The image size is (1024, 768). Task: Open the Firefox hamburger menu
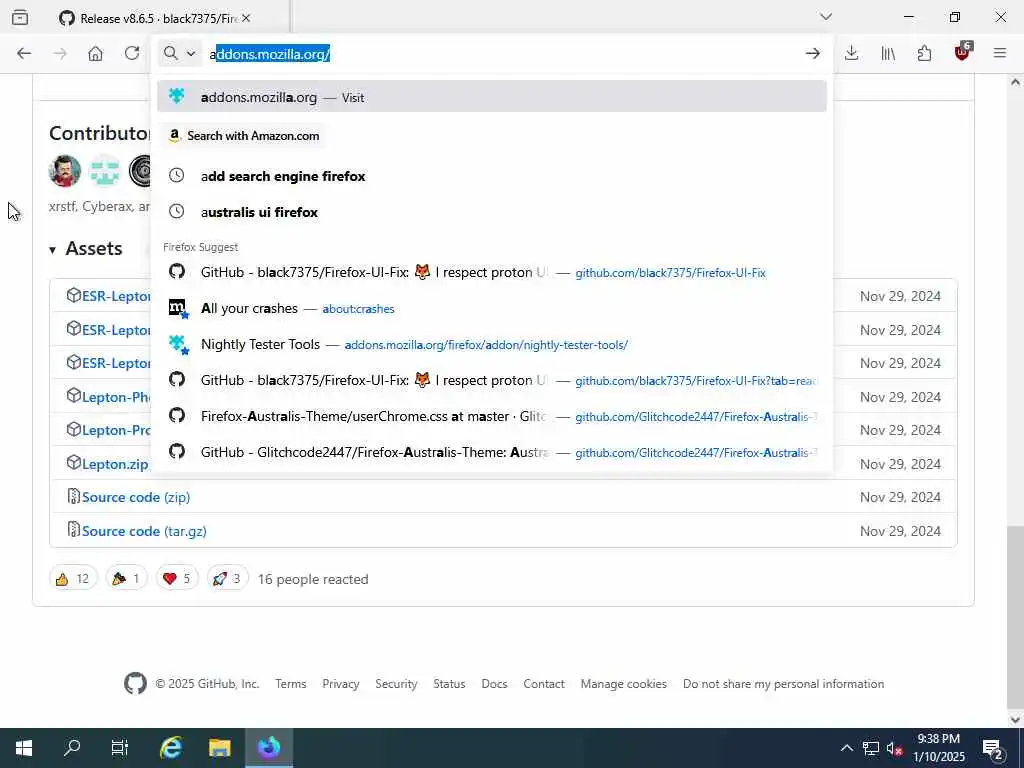1000,54
